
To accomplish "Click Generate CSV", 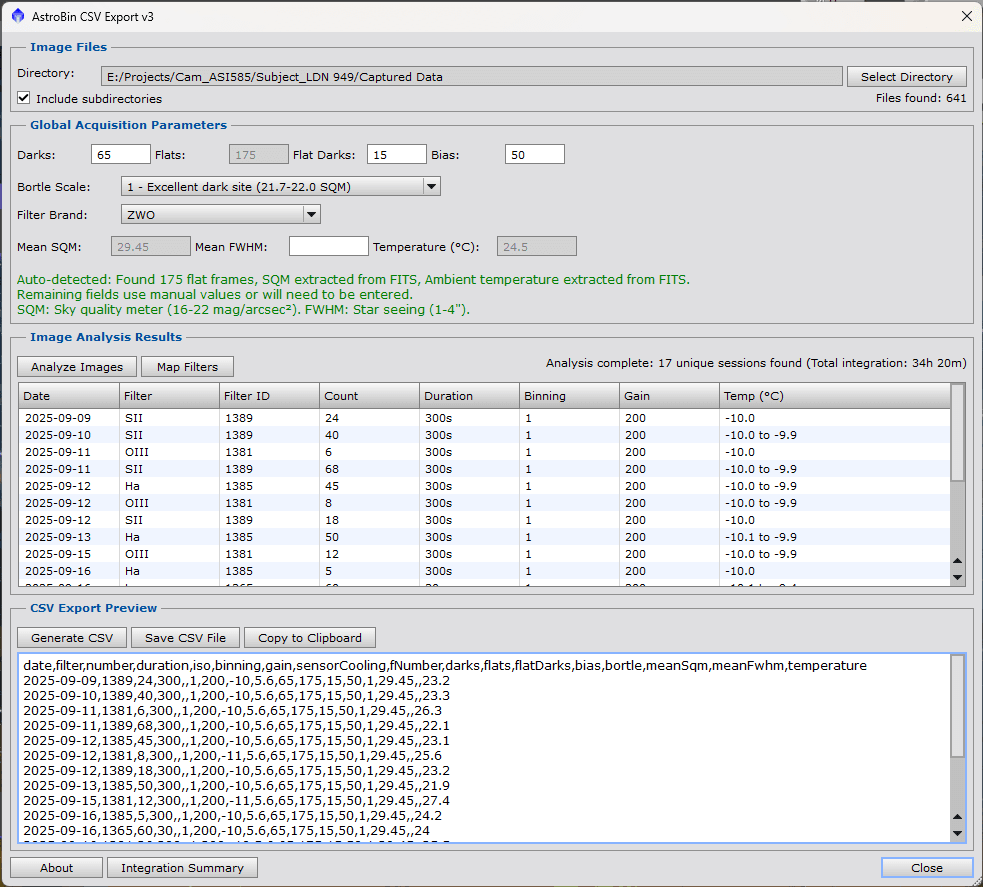I will [71, 637].
